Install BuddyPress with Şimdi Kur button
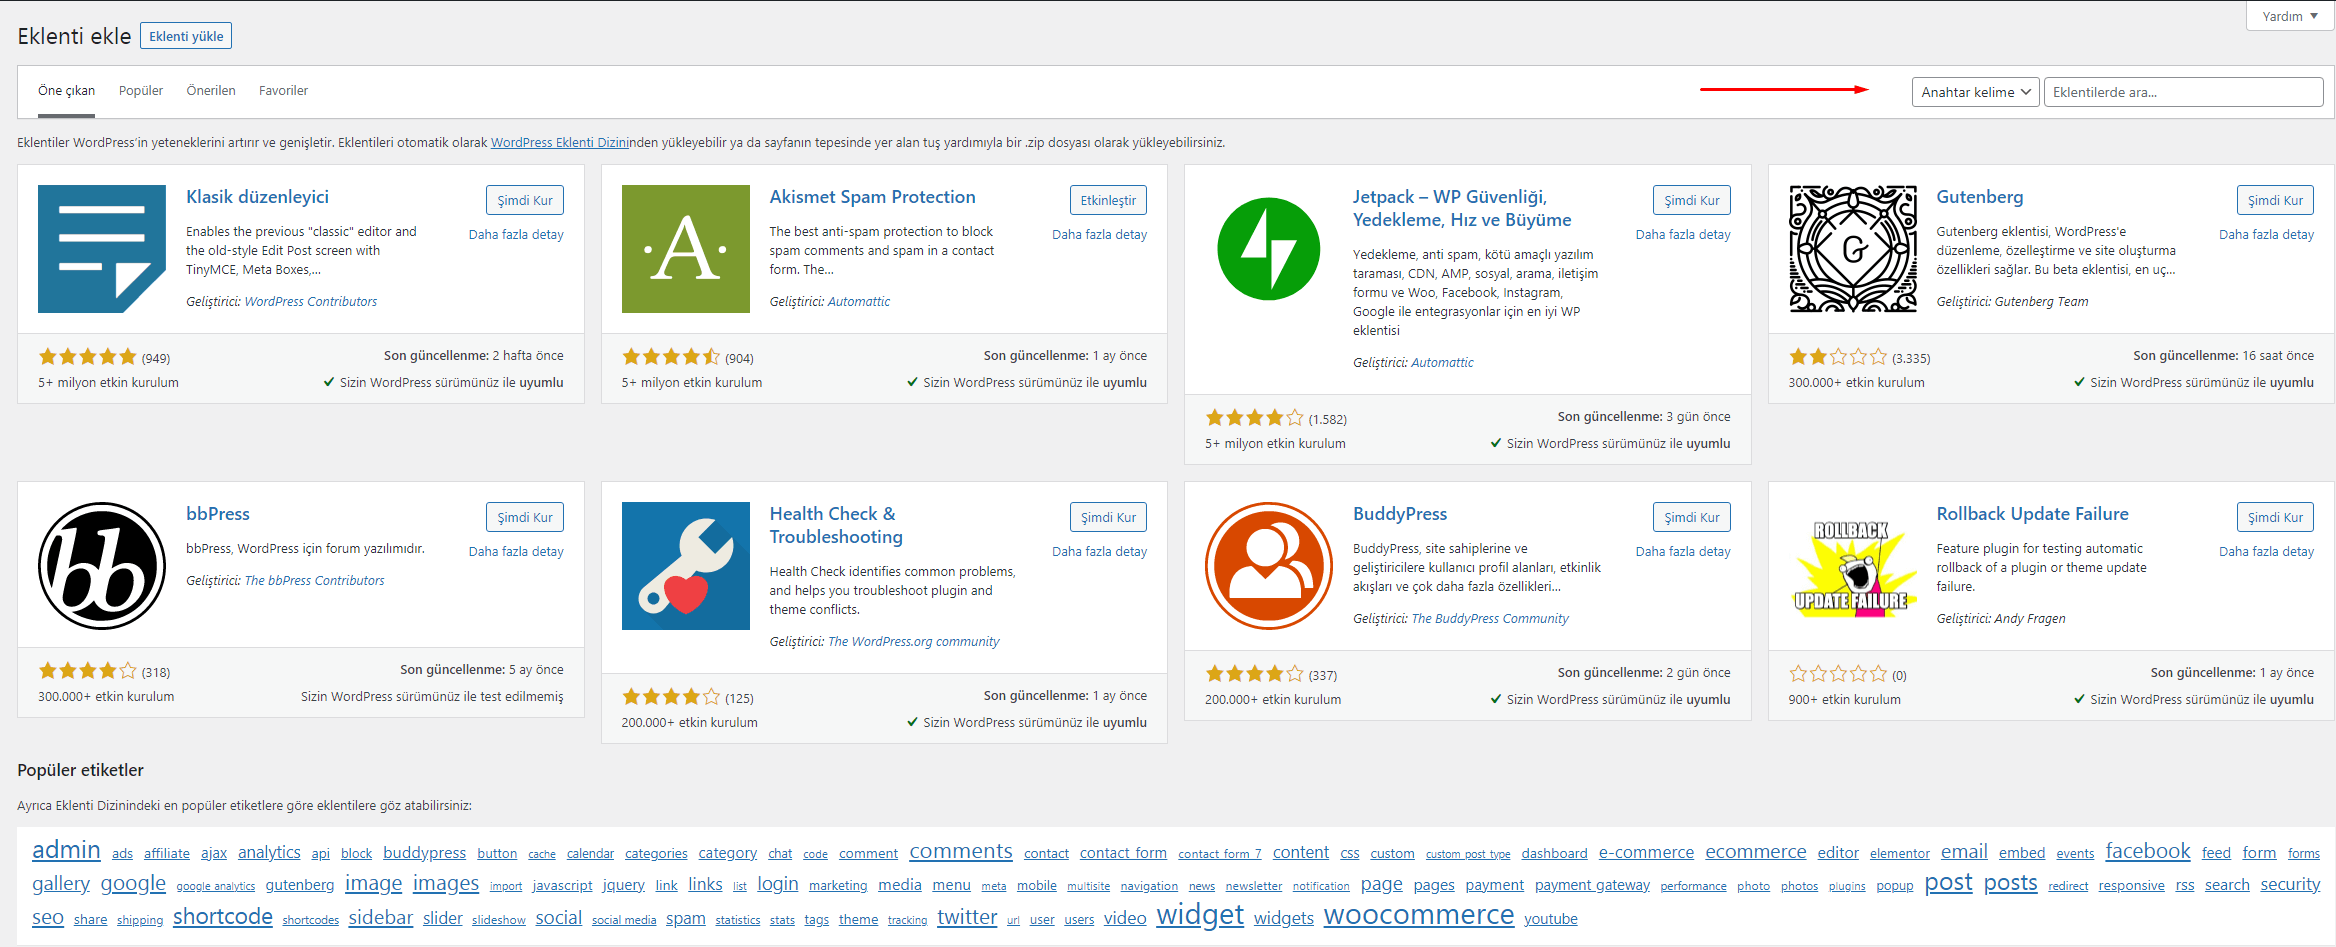Viewport: 2336px width, 947px height. [1692, 517]
